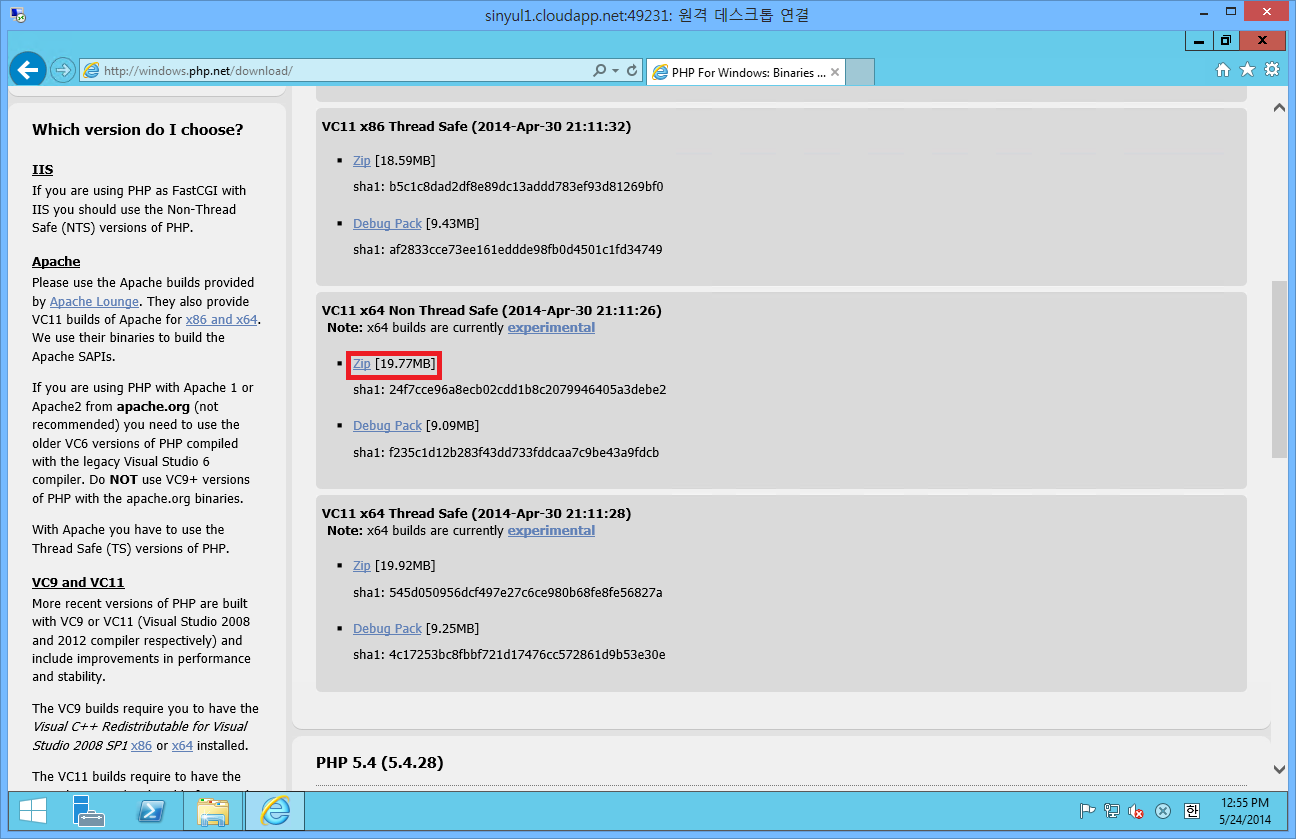Download Debug Pack 9.09MB x64 Non Thread Safe
The image size is (1296, 839).
pos(387,426)
